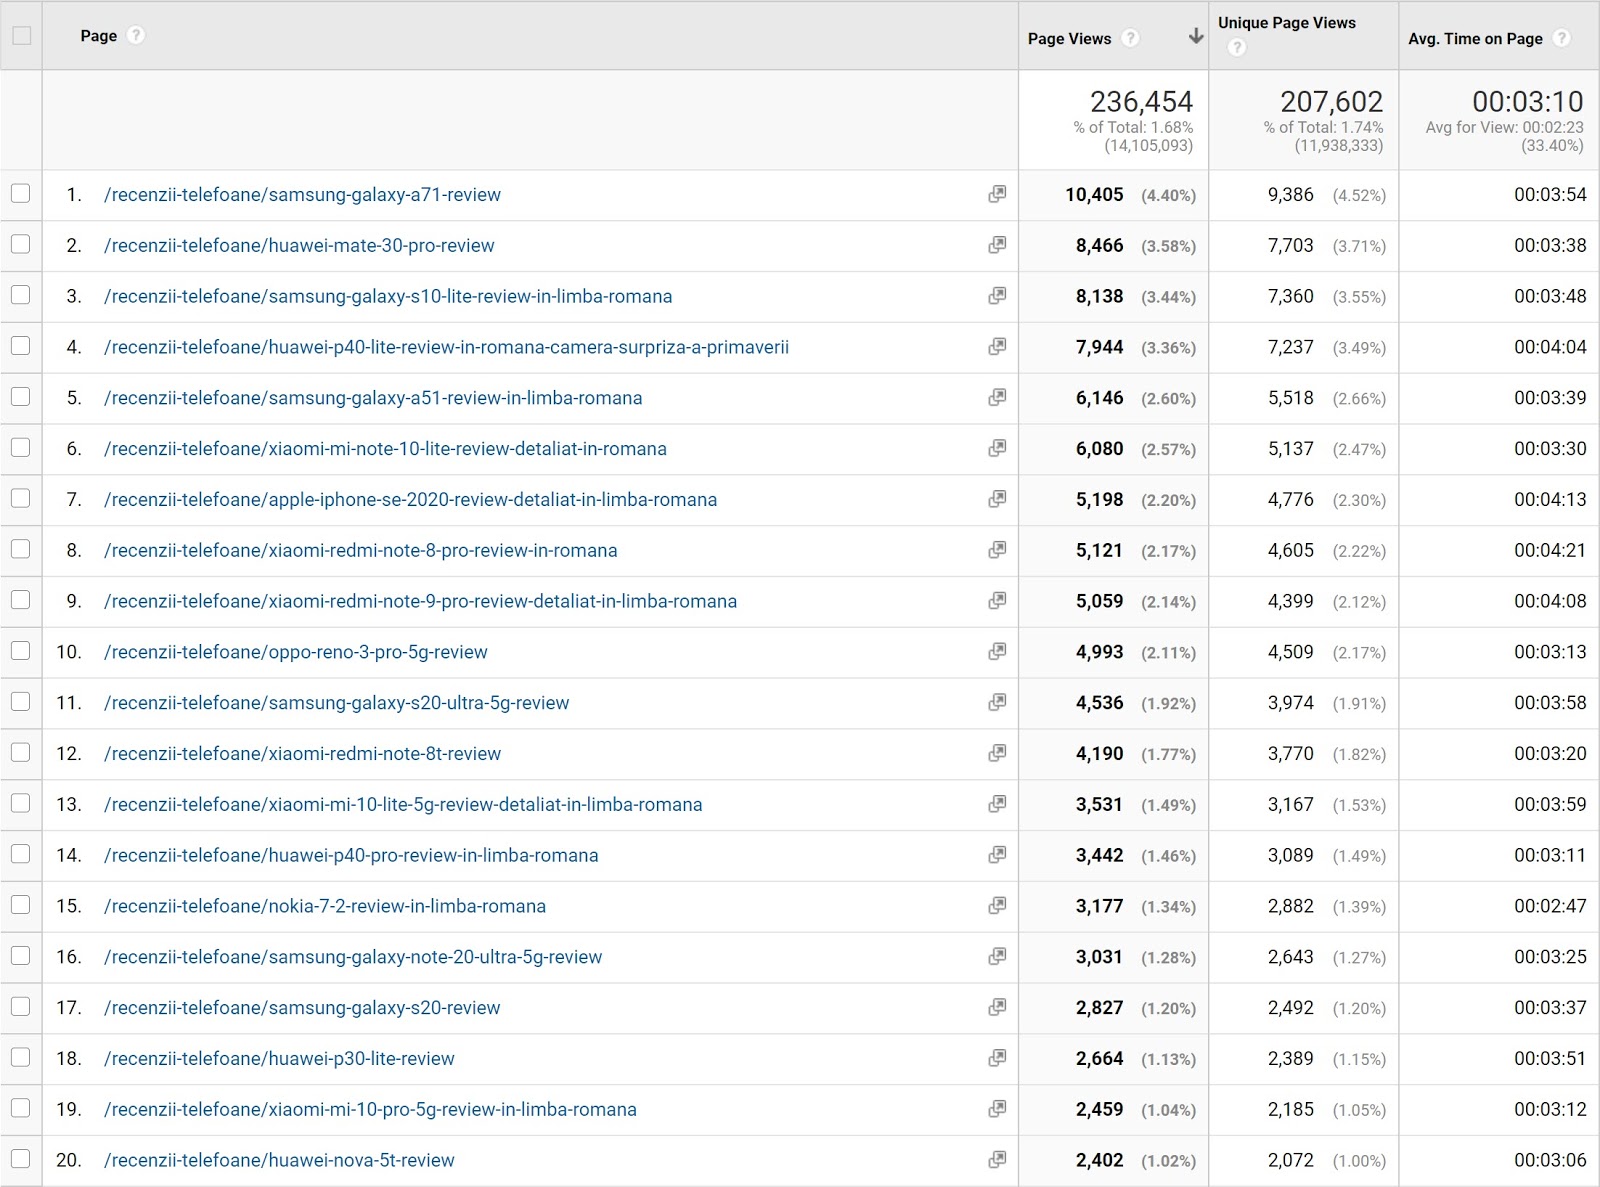Open huawei-nova-5t-review link
This screenshot has width=1600, height=1187.
click(279, 1161)
